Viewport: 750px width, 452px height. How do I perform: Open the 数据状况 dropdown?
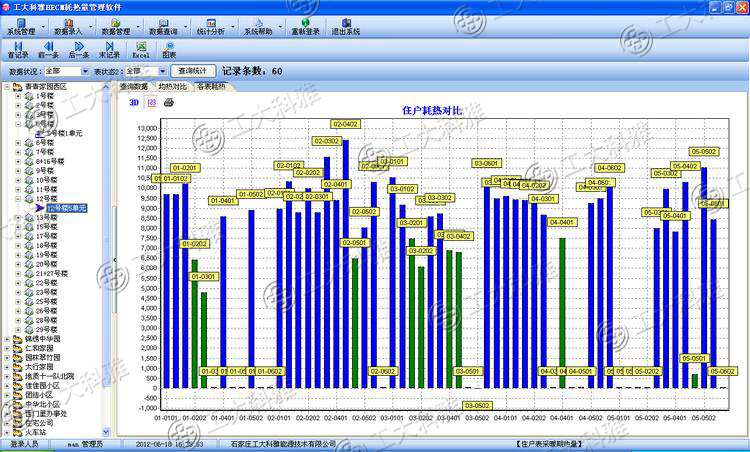coord(85,71)
